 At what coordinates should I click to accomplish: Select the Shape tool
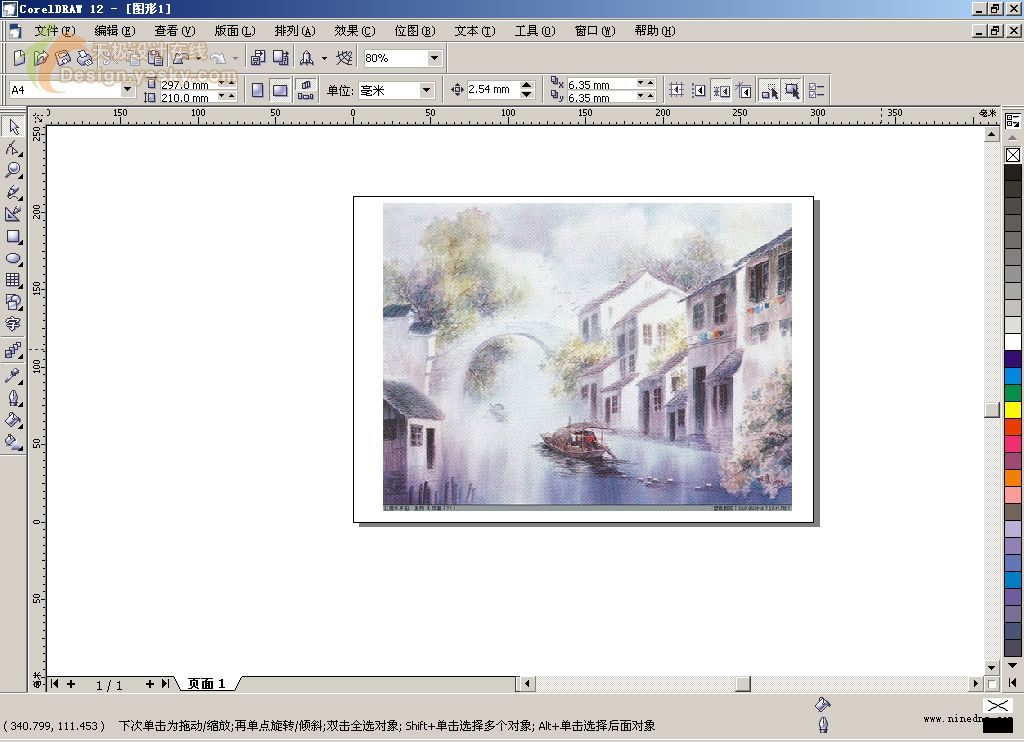pos(13,148)
